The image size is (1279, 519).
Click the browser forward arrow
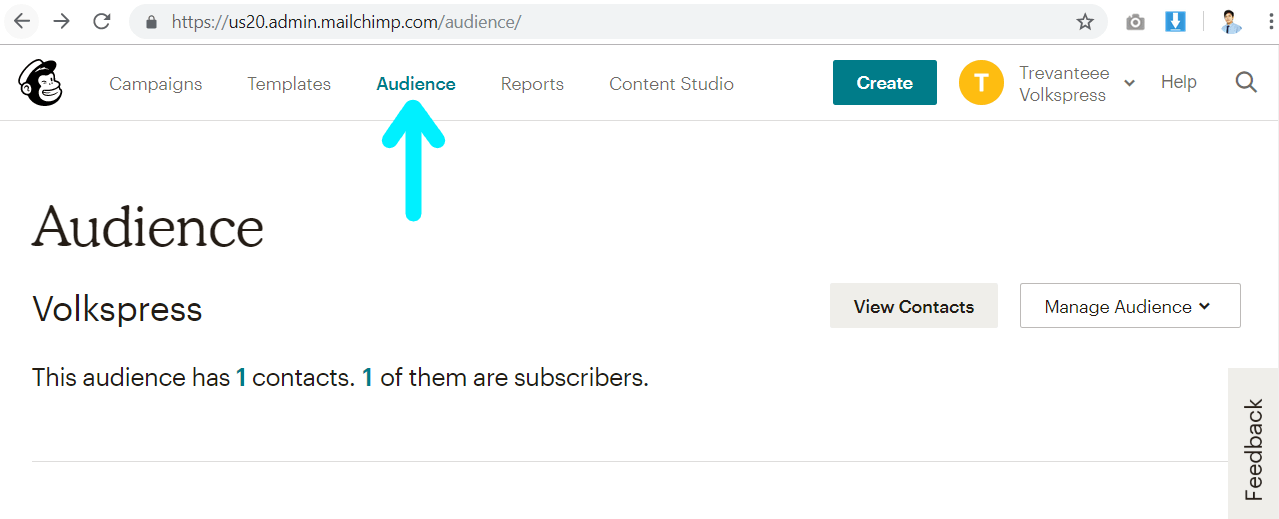(x=61, y=21)
